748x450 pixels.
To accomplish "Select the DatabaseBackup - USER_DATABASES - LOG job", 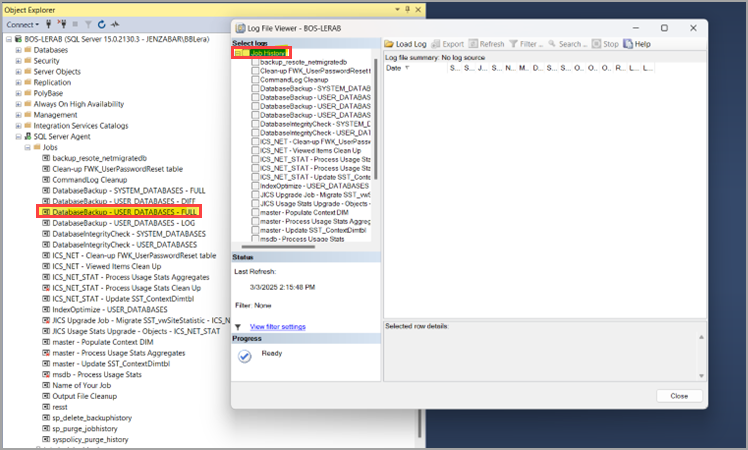I will click(x=124, y=223).
